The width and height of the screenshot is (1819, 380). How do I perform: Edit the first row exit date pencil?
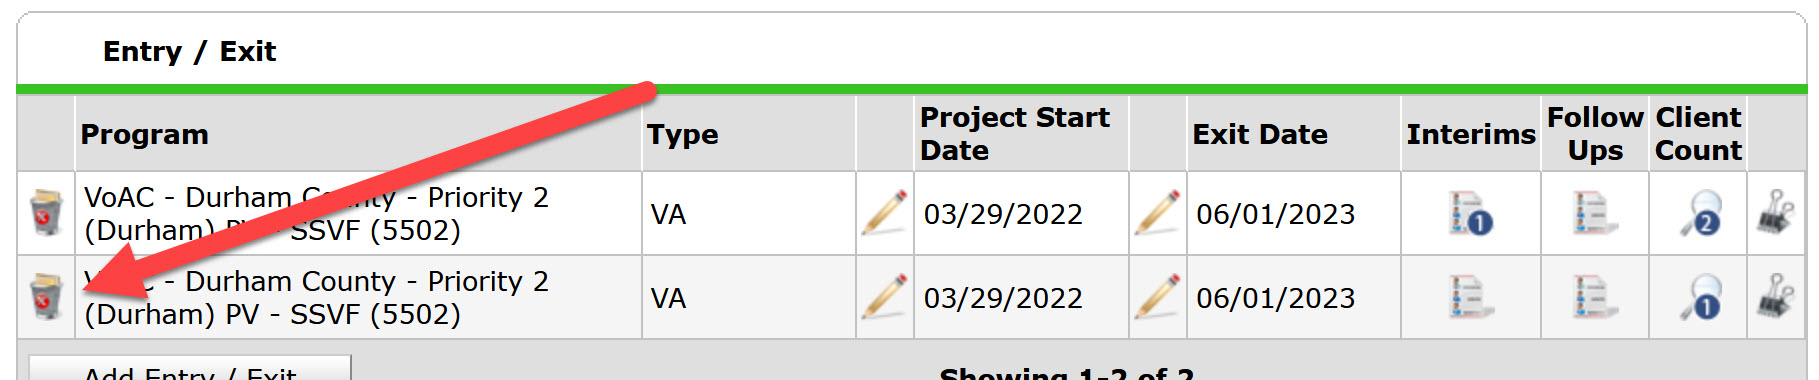pos(1157,213)
